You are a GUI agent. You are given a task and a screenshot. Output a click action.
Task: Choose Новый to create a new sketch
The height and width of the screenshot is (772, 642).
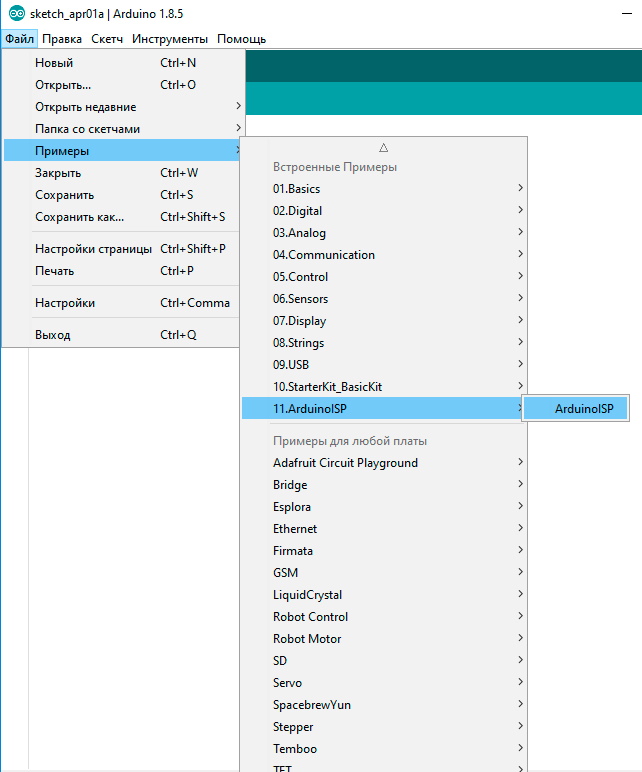(54, 63)
